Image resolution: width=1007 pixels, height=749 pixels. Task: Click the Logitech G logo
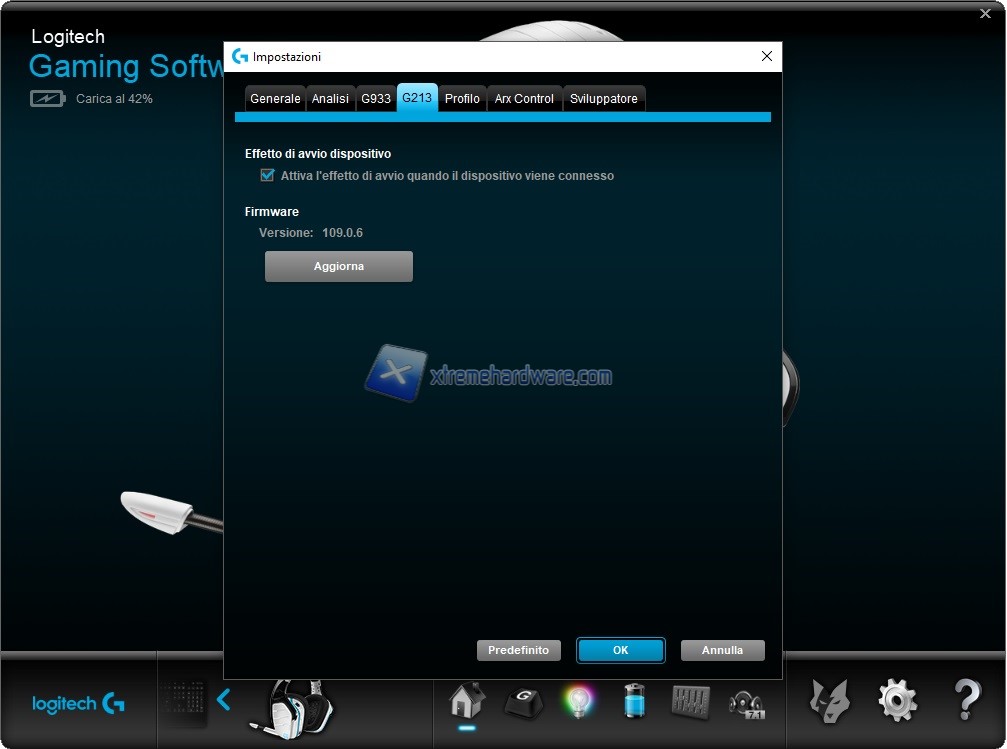[x=78, y=703]
